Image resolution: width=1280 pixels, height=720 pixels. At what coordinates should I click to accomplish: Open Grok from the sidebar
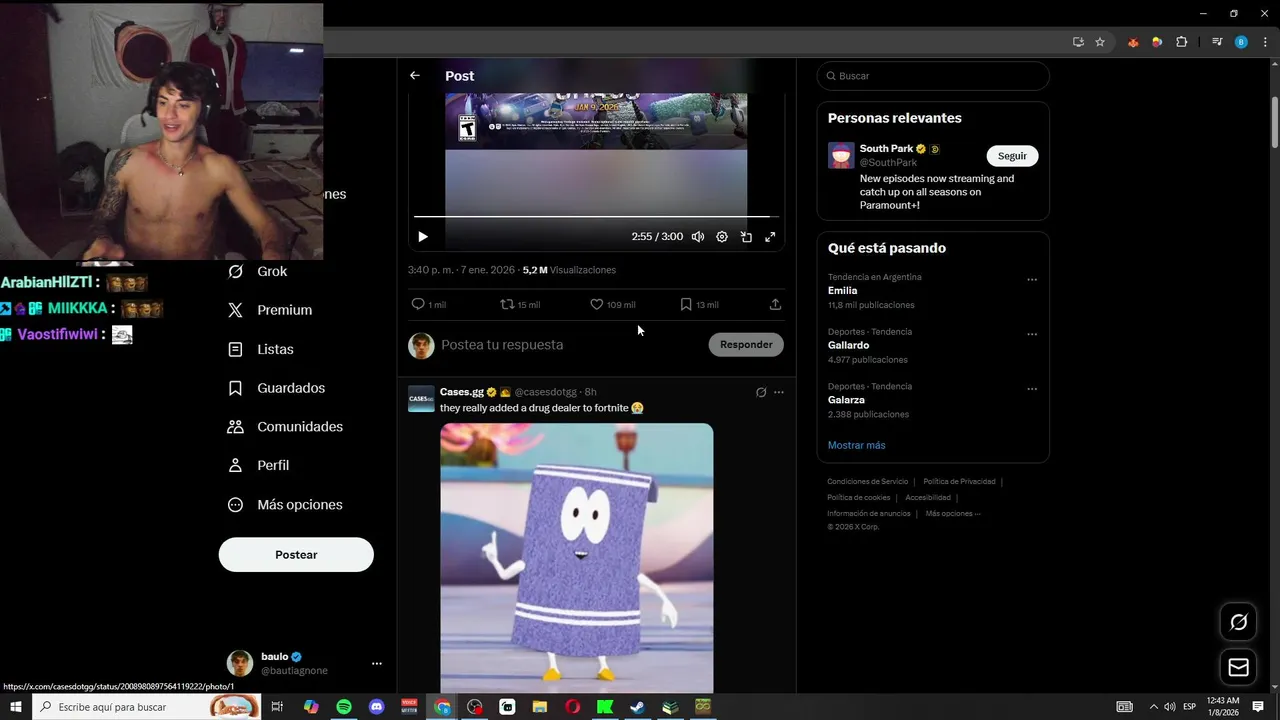click(258, 271)
